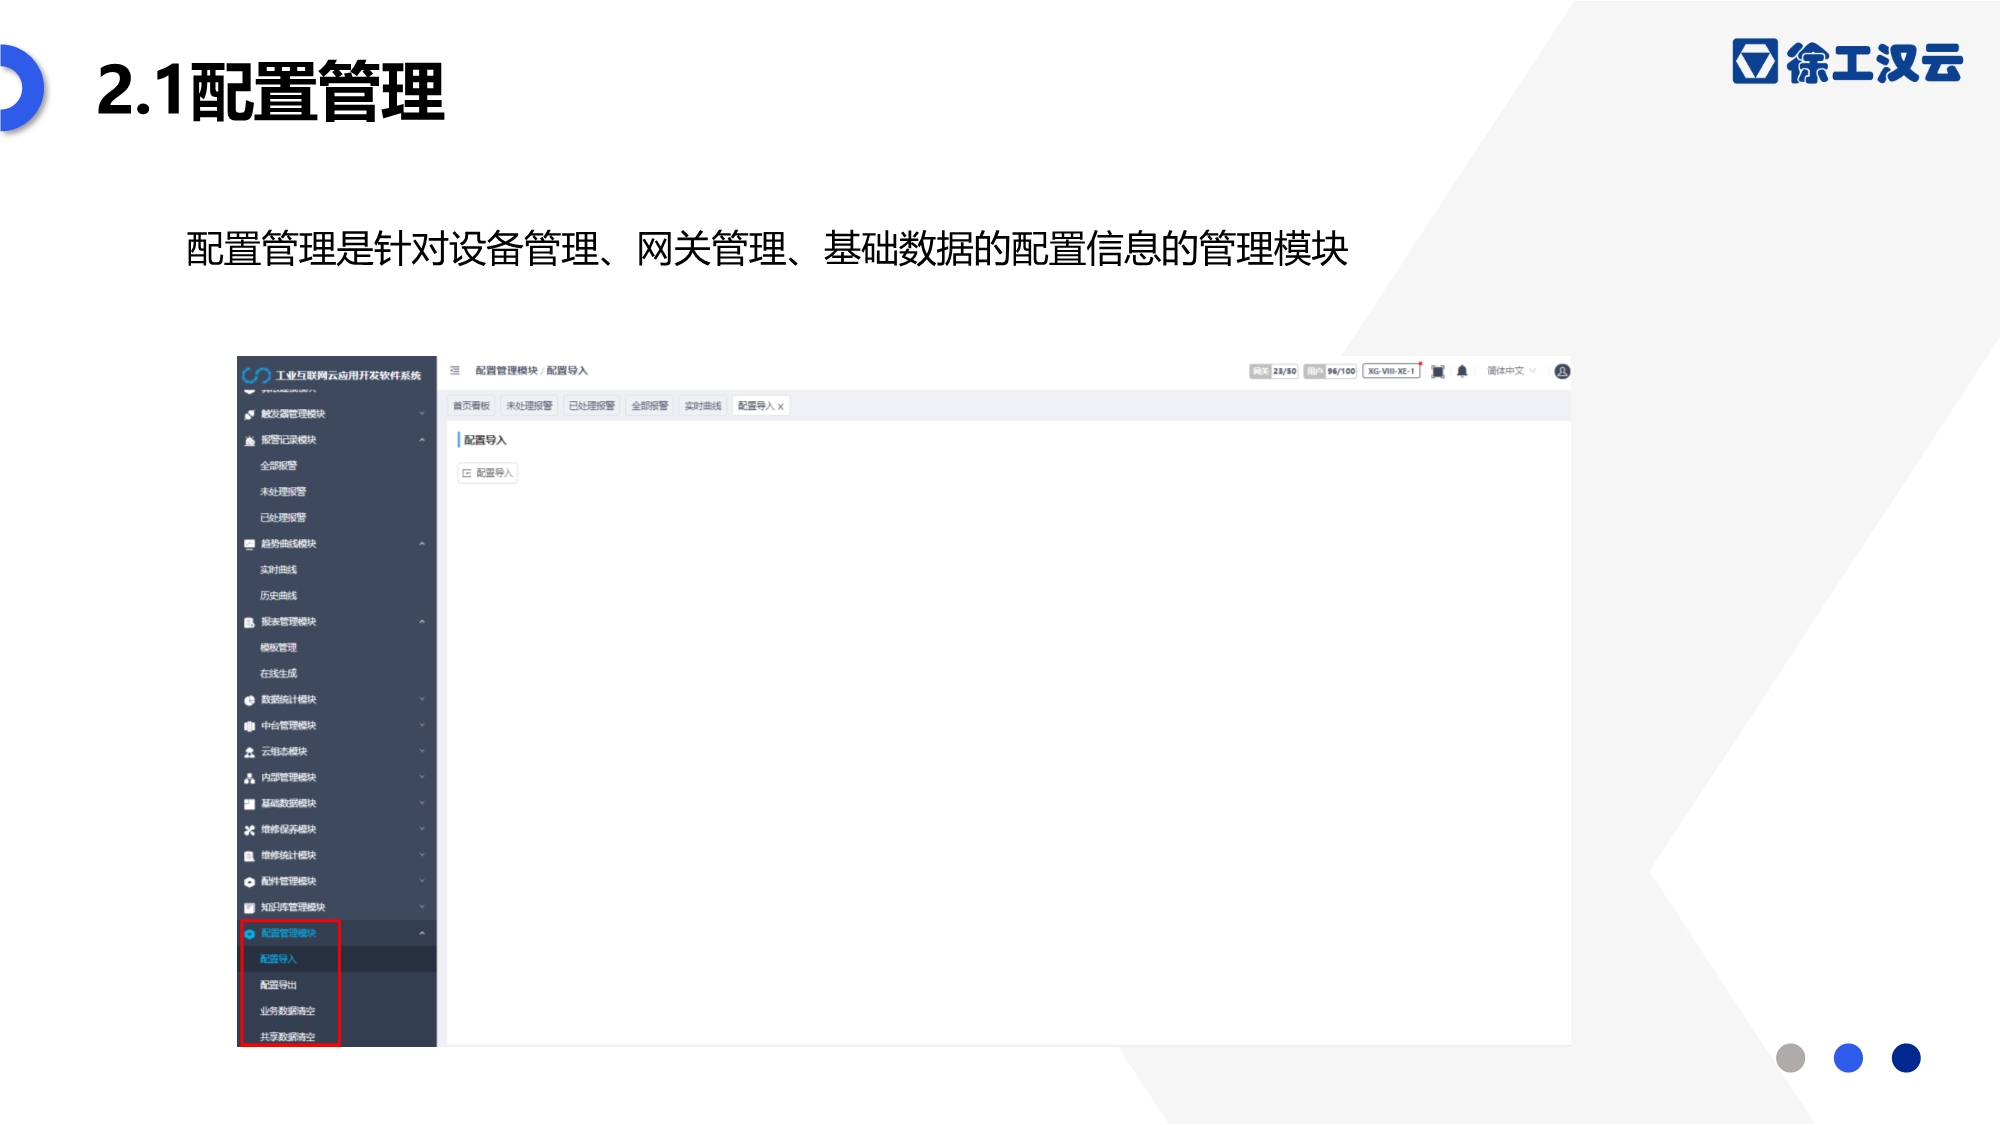The height and width of the screenshot is (1125, 2000).
Task: Open 模板管理 in the sidebar
Action: point(279,648)
